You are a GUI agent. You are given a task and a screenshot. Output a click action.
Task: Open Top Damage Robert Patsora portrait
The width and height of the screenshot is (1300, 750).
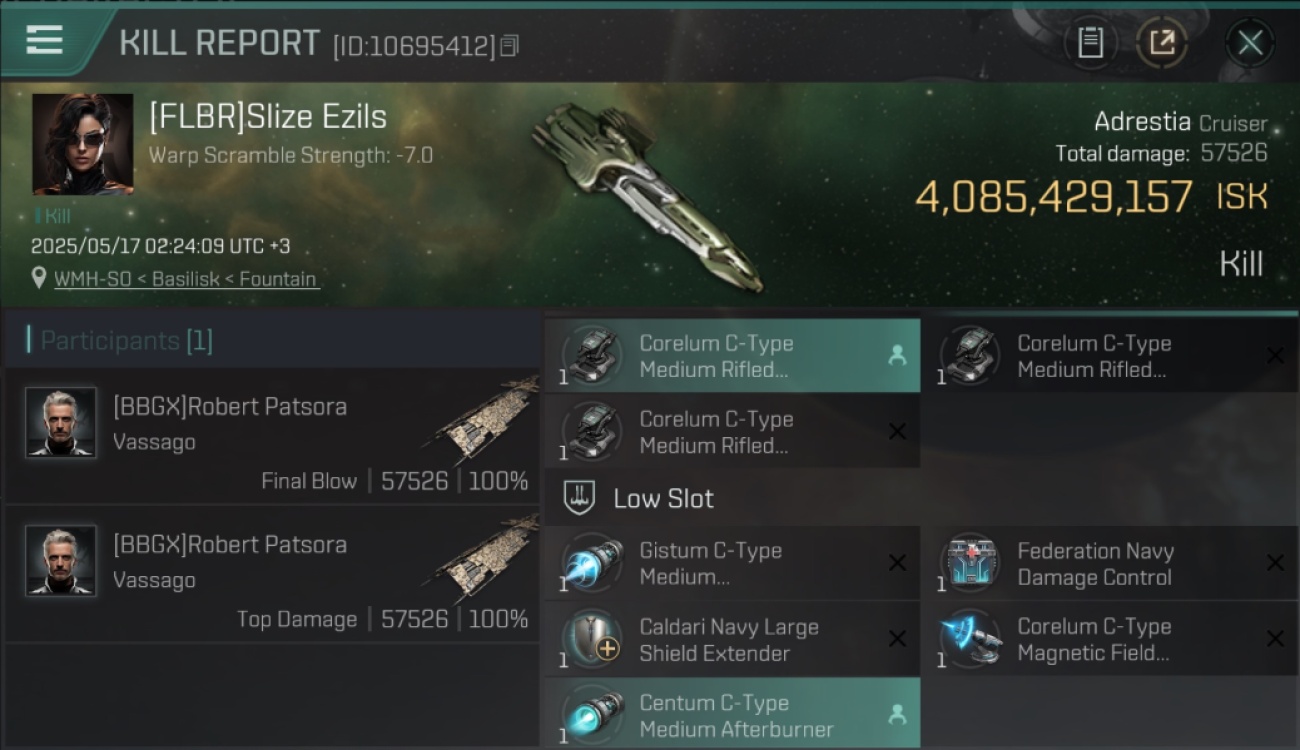[61, 561]
